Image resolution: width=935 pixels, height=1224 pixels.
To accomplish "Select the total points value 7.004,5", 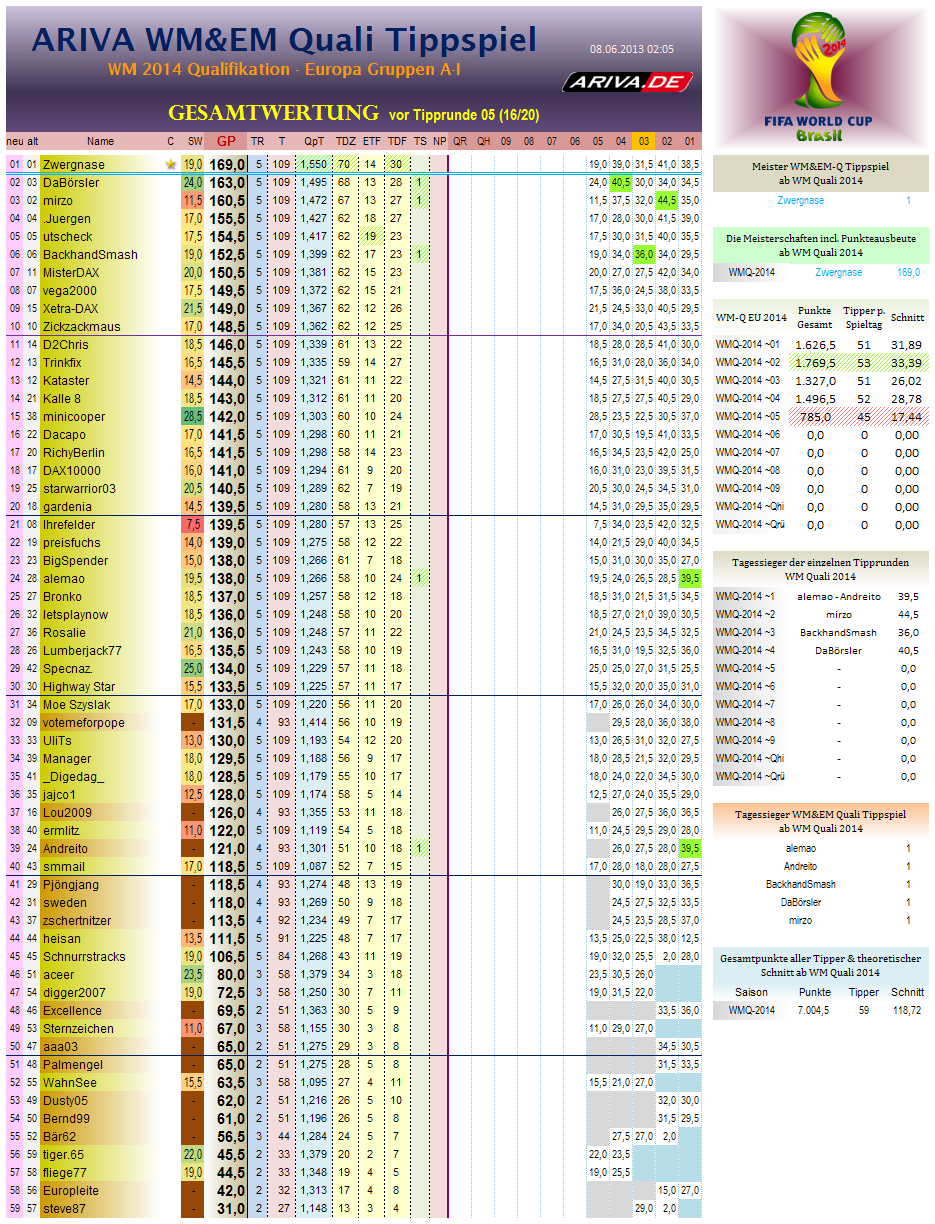I will coord(811,1011).
